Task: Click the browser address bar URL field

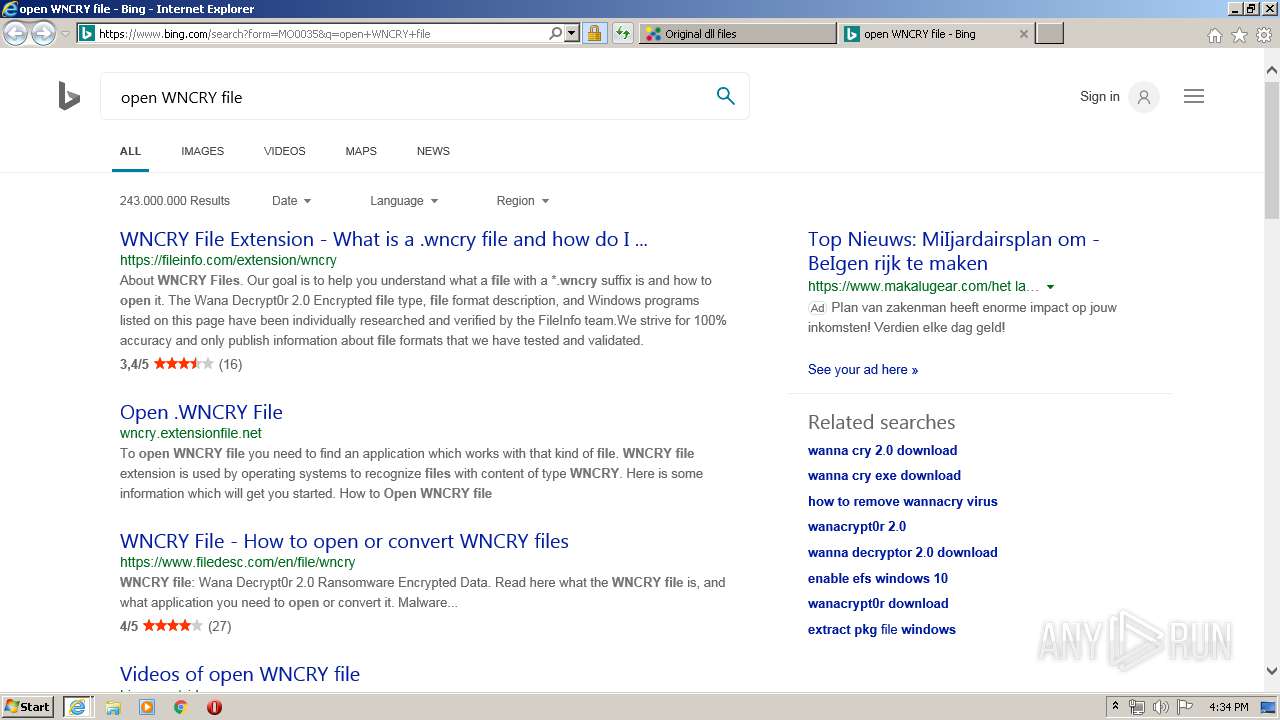Action: tap(320, 33)
